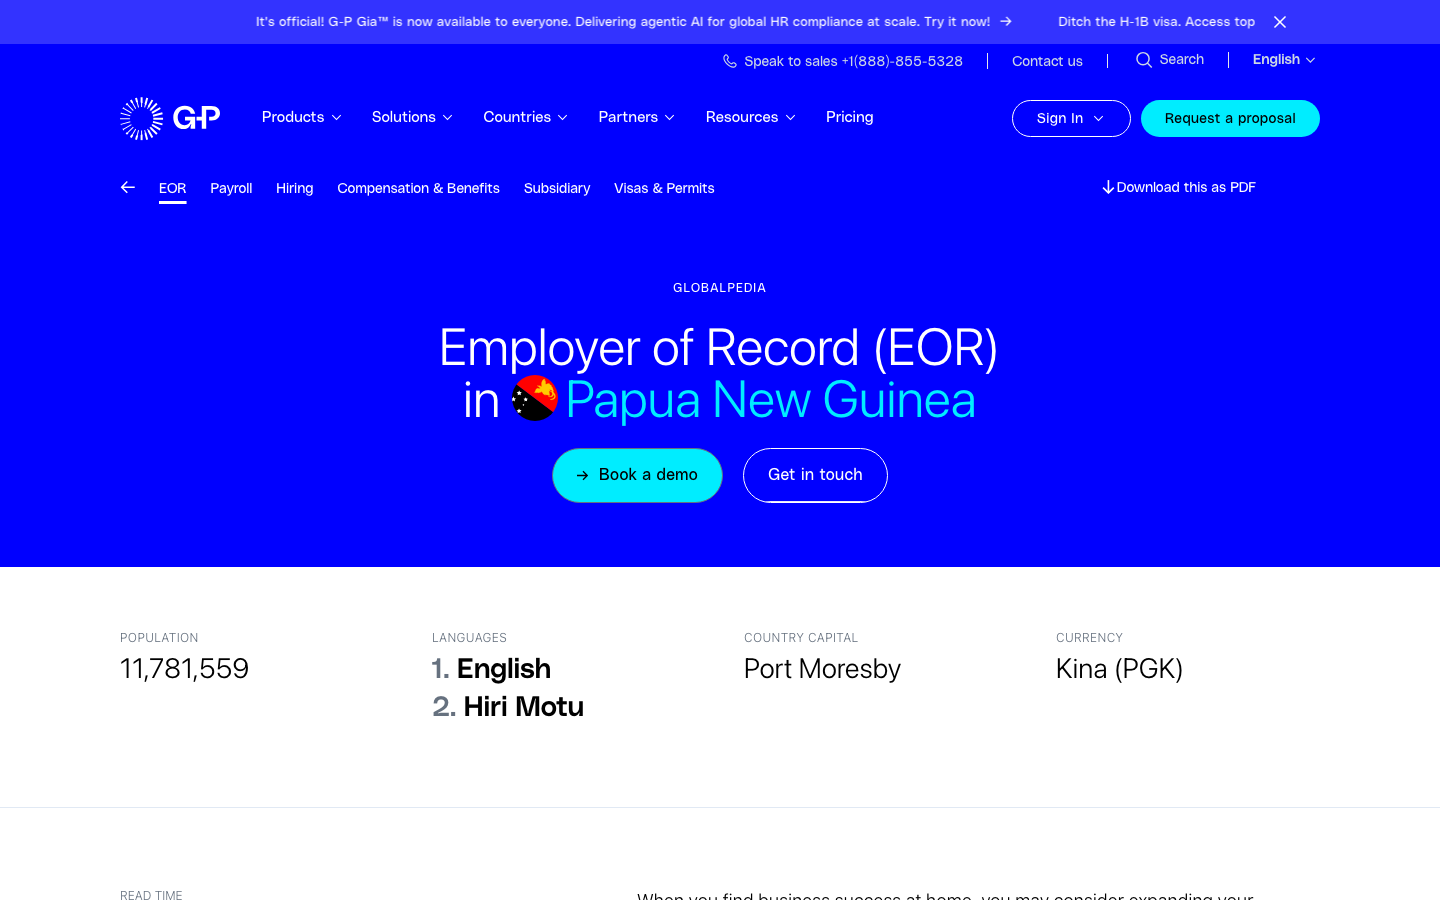Click the download arrow for PDF
Viewport: 1440px width, 900px height.
(1108, 187)
